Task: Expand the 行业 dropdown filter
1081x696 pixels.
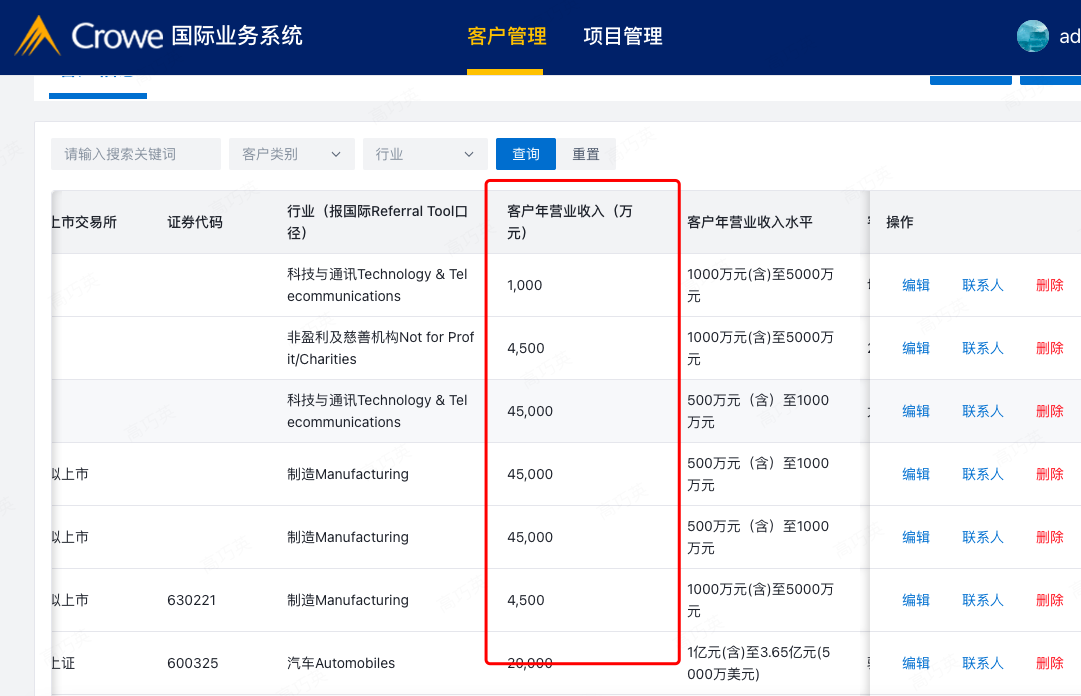Action: [x=424, y=154]
